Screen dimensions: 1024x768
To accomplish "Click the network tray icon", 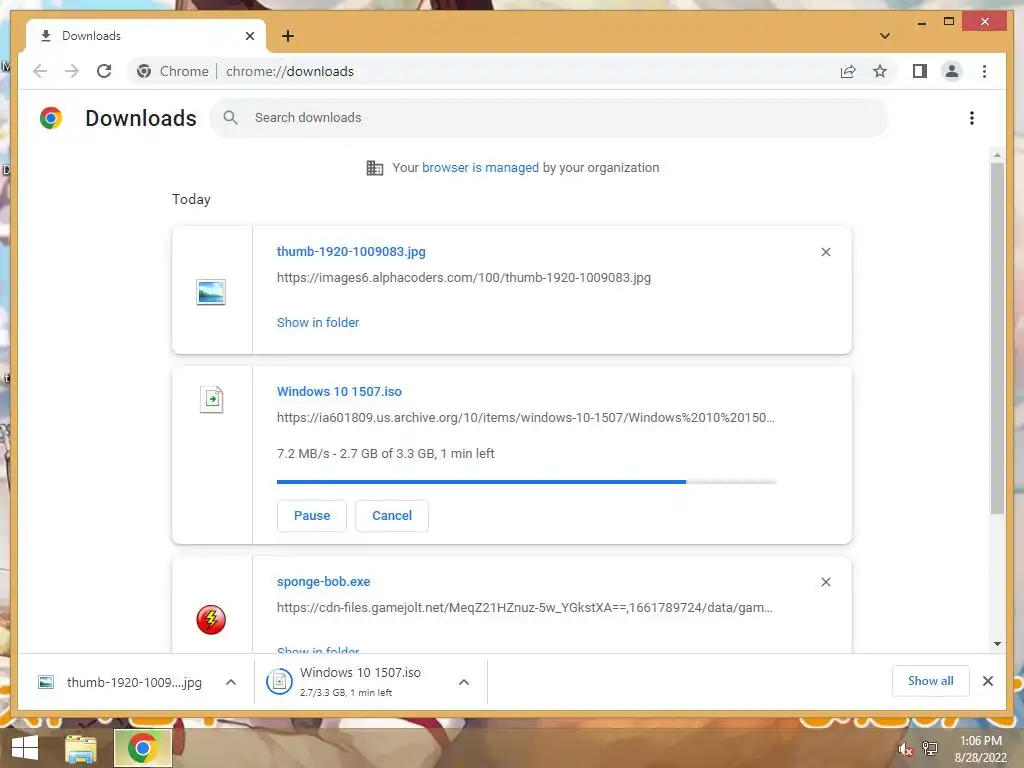I will tap(930, 748).
